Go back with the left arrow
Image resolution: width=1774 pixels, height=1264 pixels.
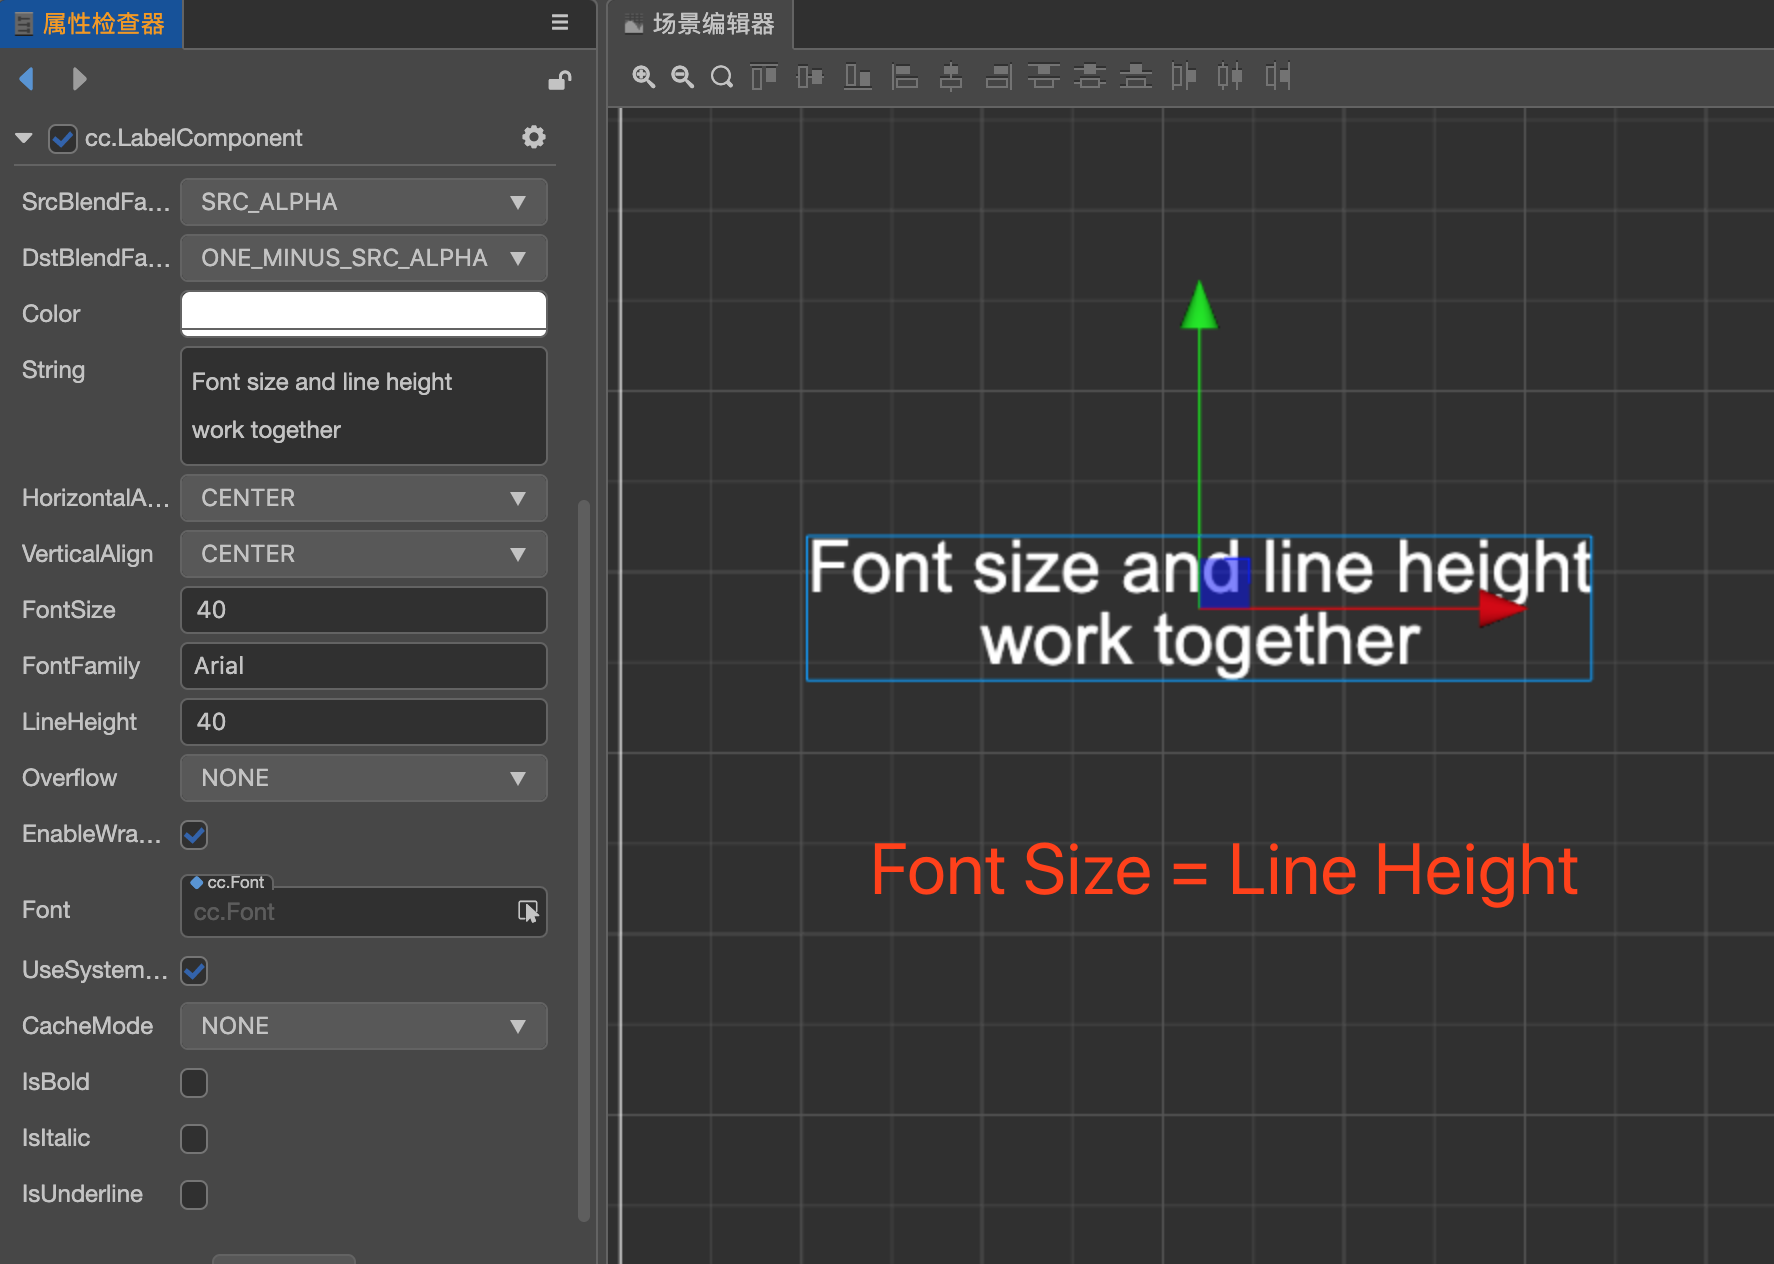[x=27, y=79]
